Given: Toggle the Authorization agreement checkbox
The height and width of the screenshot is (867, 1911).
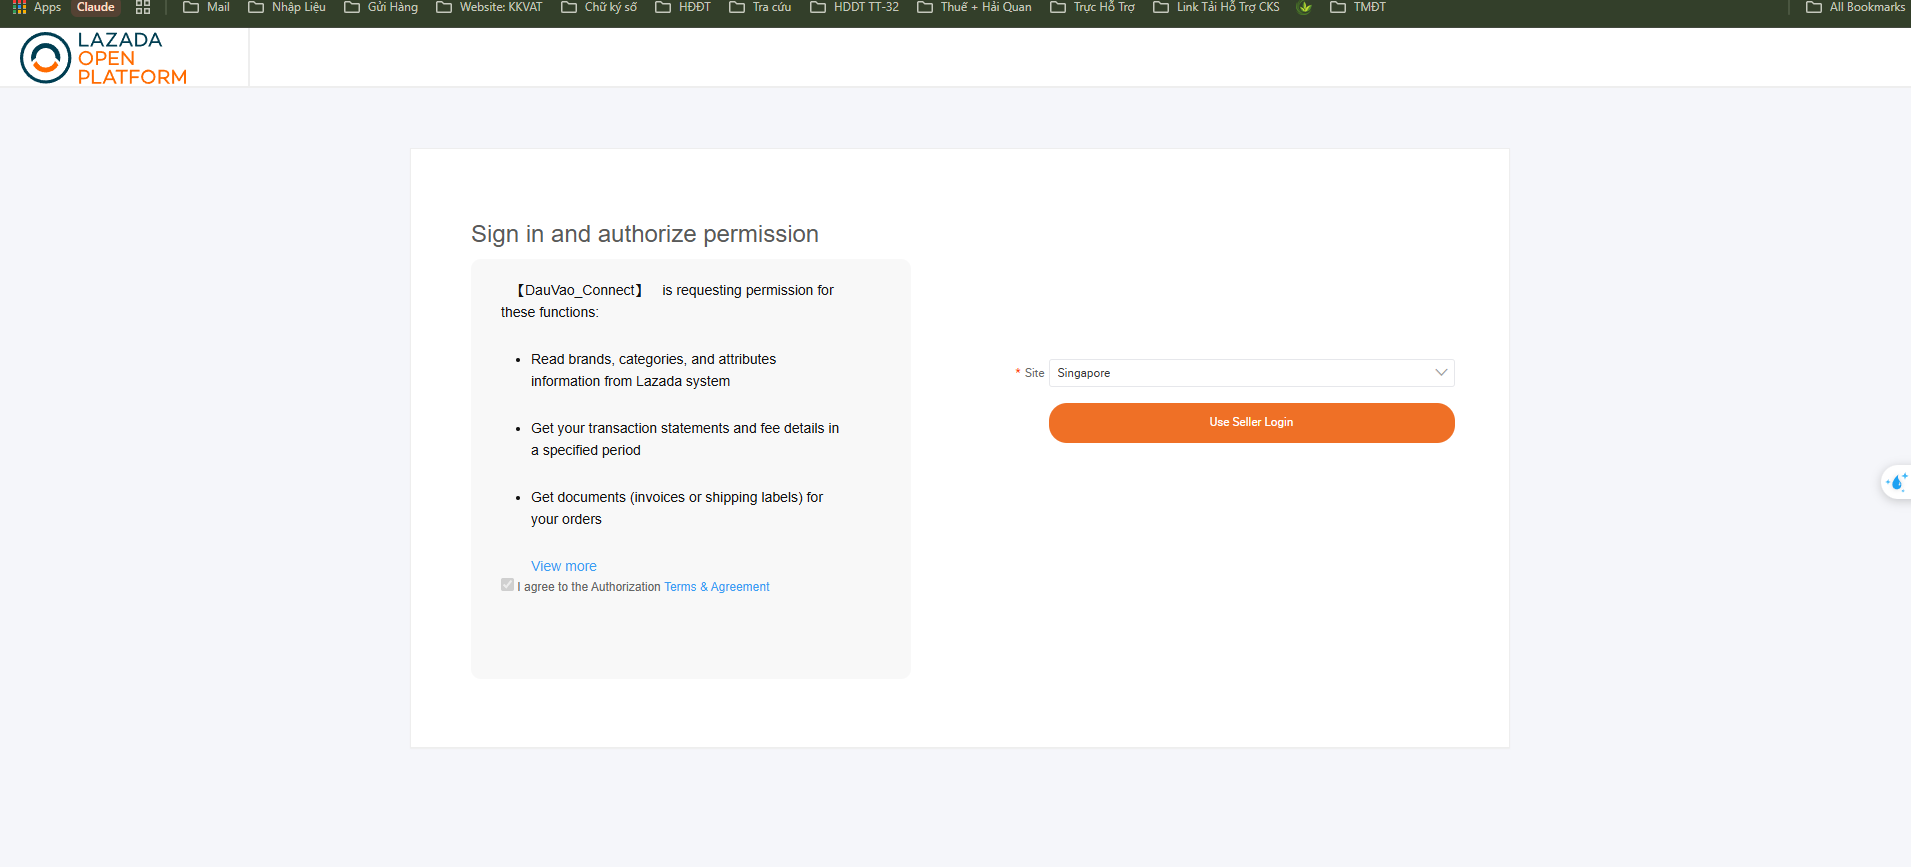Looking at the screenshot, I should pos(507,585).
